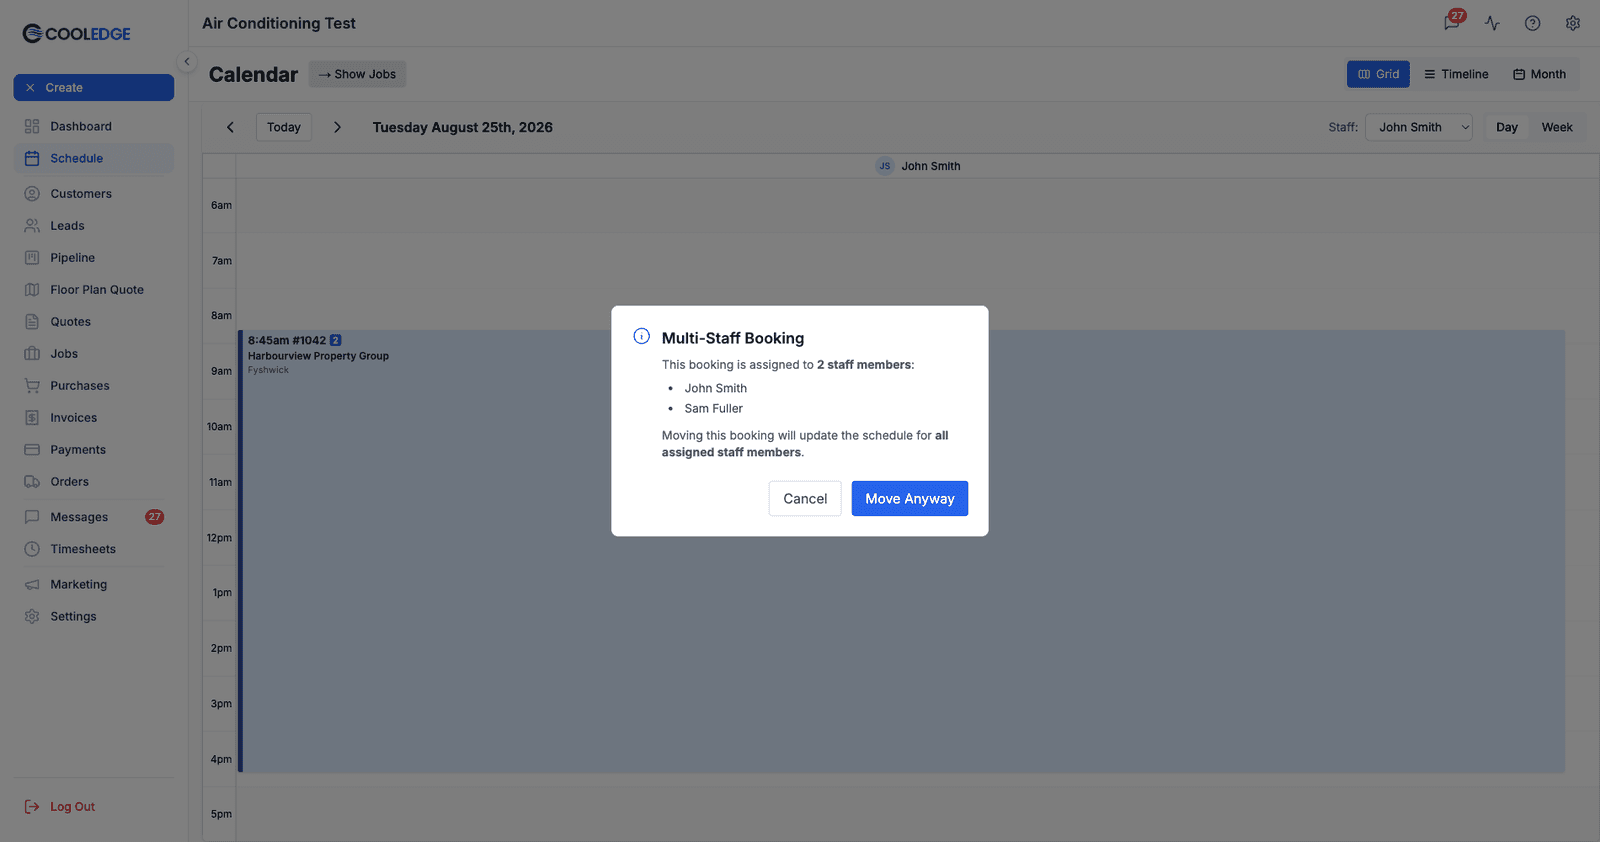Collapse the sidebar with the chevron toggle
This screenshot has height=842, width=1600.
pos(187,61)
